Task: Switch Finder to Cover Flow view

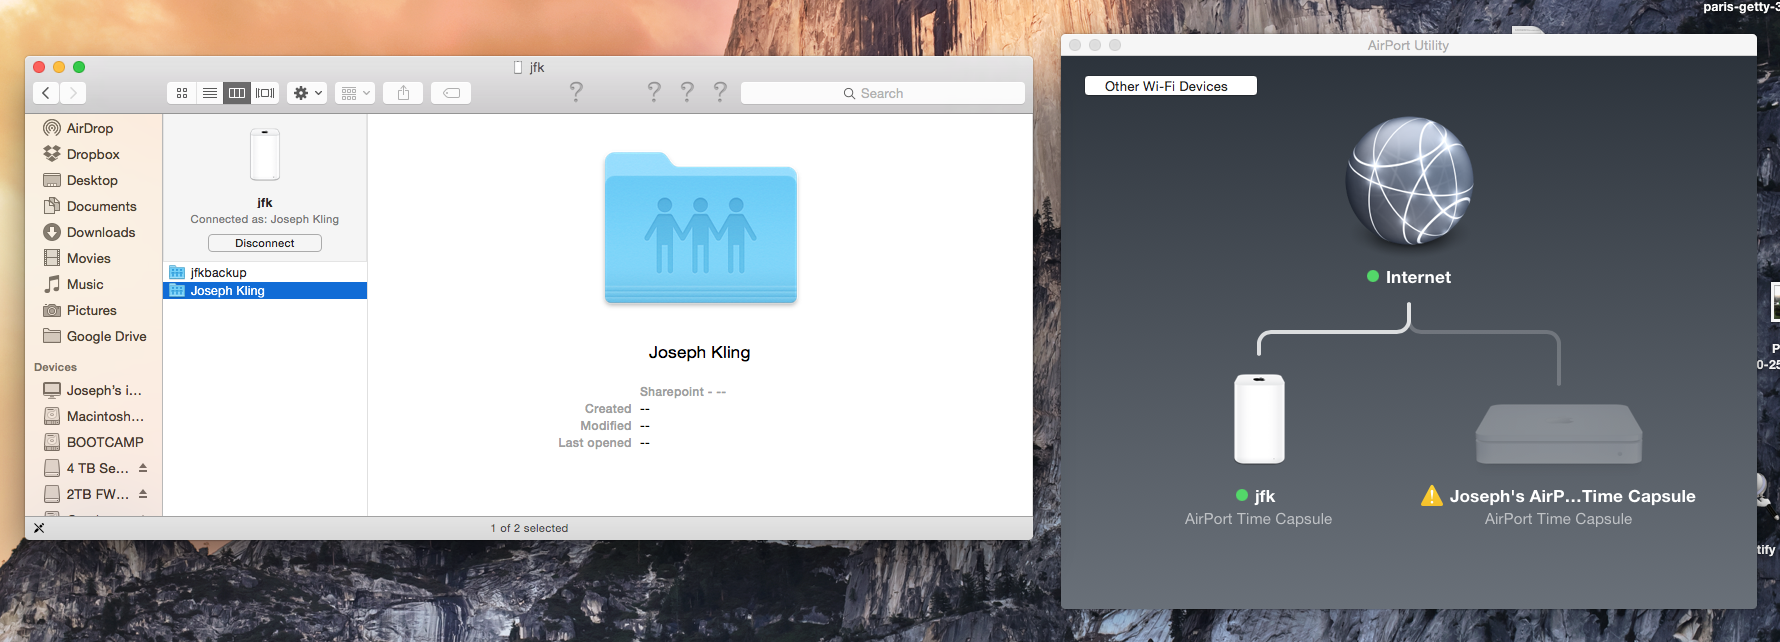Action: (x=265, y=93)
